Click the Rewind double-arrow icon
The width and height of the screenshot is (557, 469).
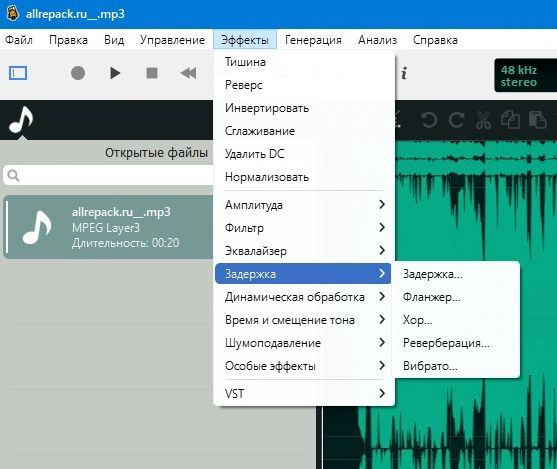click(x=188, y=73)
